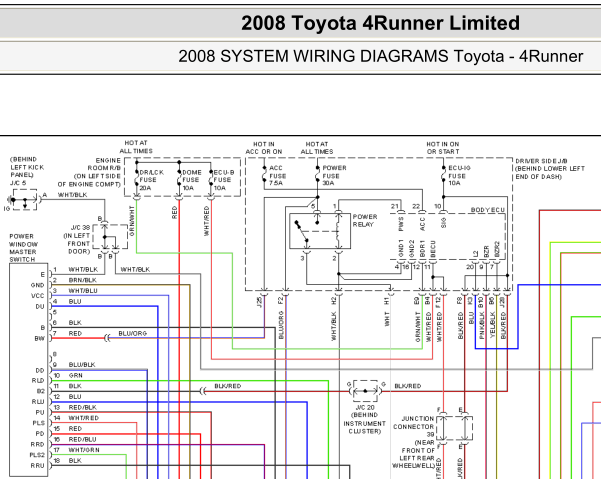
Task: Select the "BLU/BLK" wire label at pin 9
Action: (x=82, y=364)
